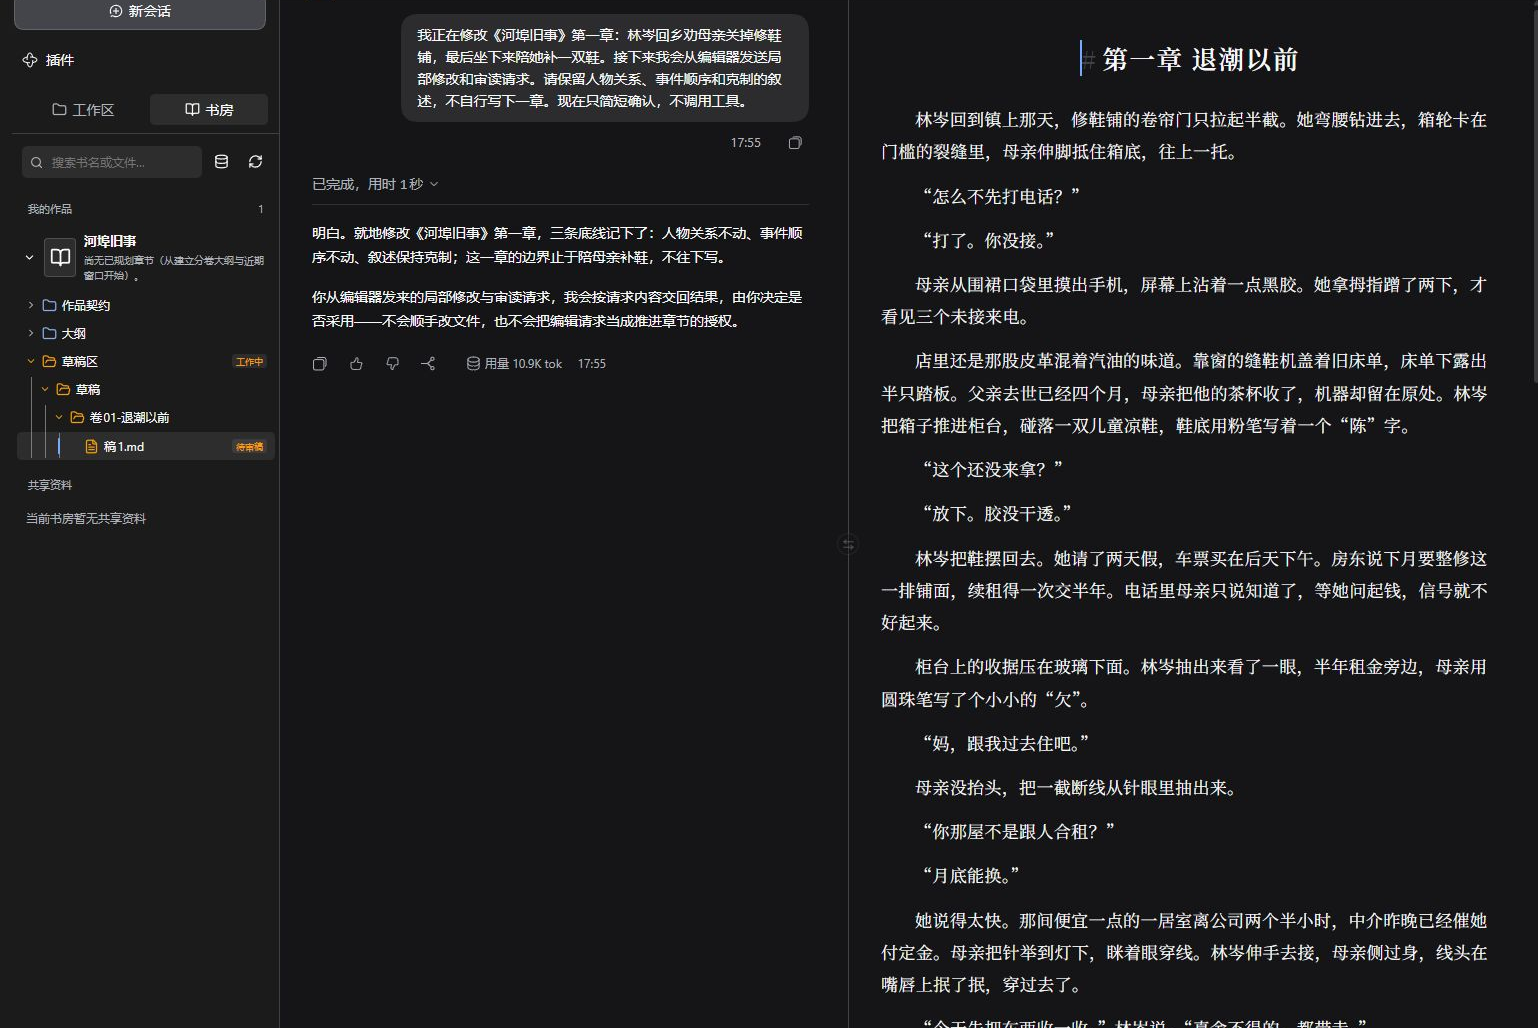The width and height of the screenshot is (1538, 1028).
Task: Open the 插件 plugins entry
Action: [x=48, y=60]
